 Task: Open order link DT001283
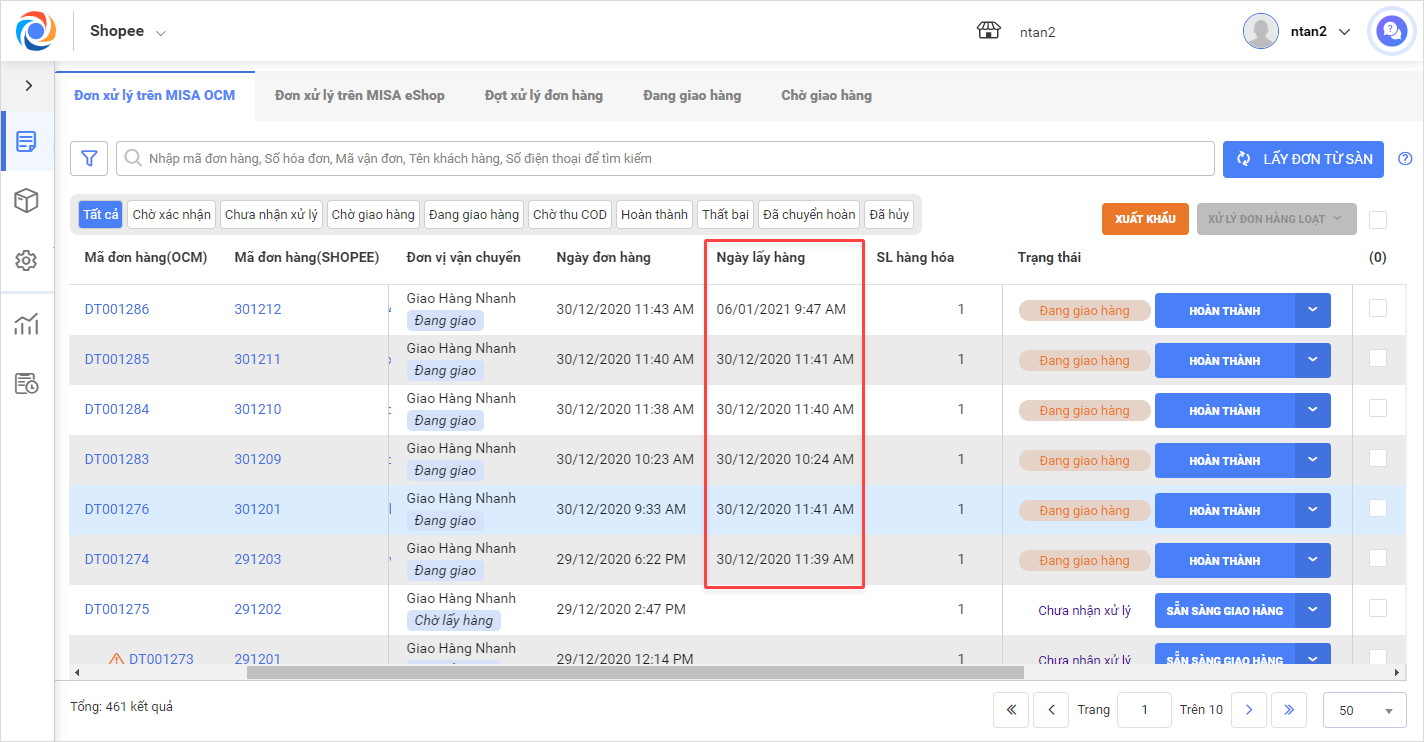tap(117, 459)
